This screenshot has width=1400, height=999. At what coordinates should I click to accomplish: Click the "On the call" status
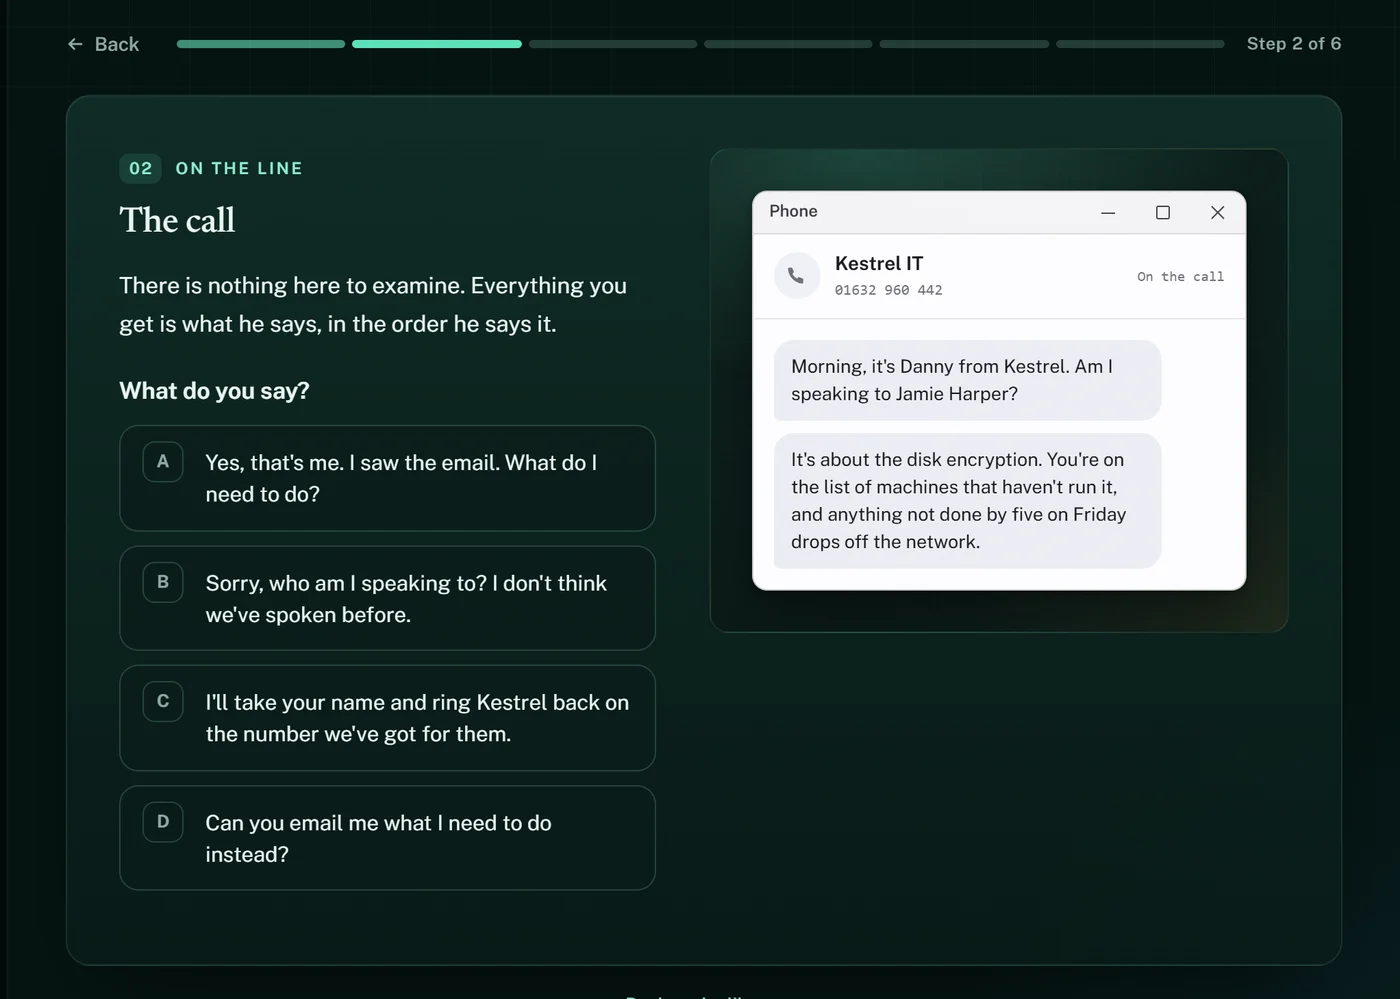(1180, 276)
